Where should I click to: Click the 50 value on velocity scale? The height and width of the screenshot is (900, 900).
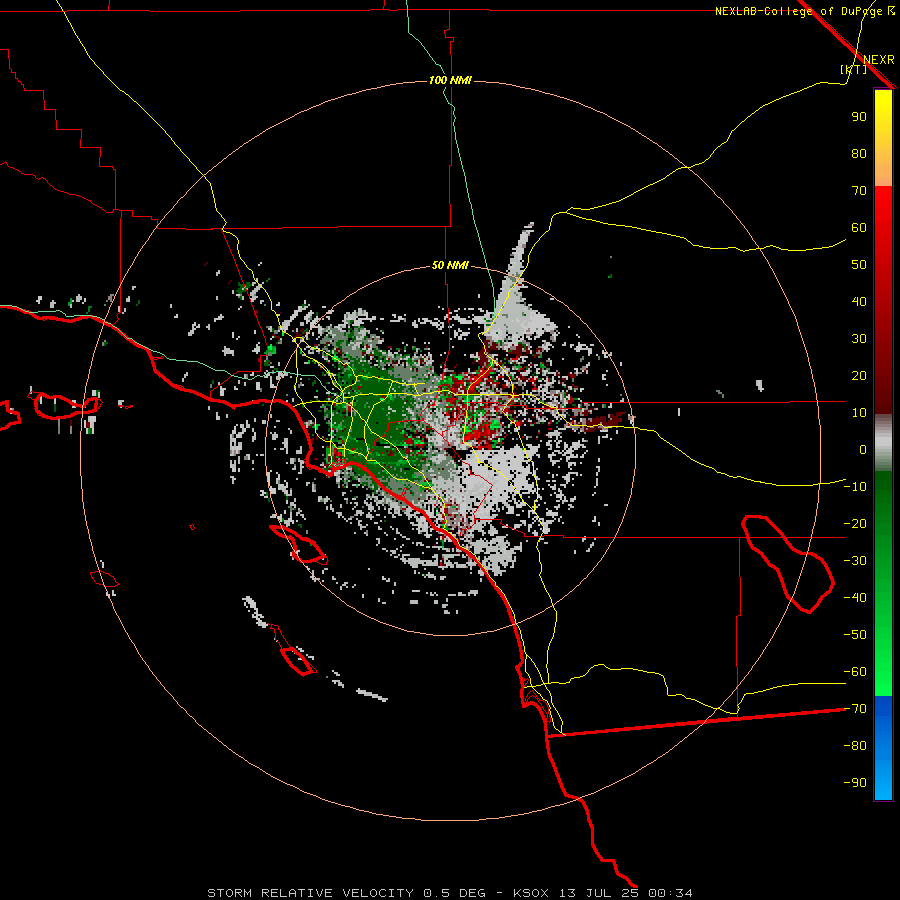859,265
